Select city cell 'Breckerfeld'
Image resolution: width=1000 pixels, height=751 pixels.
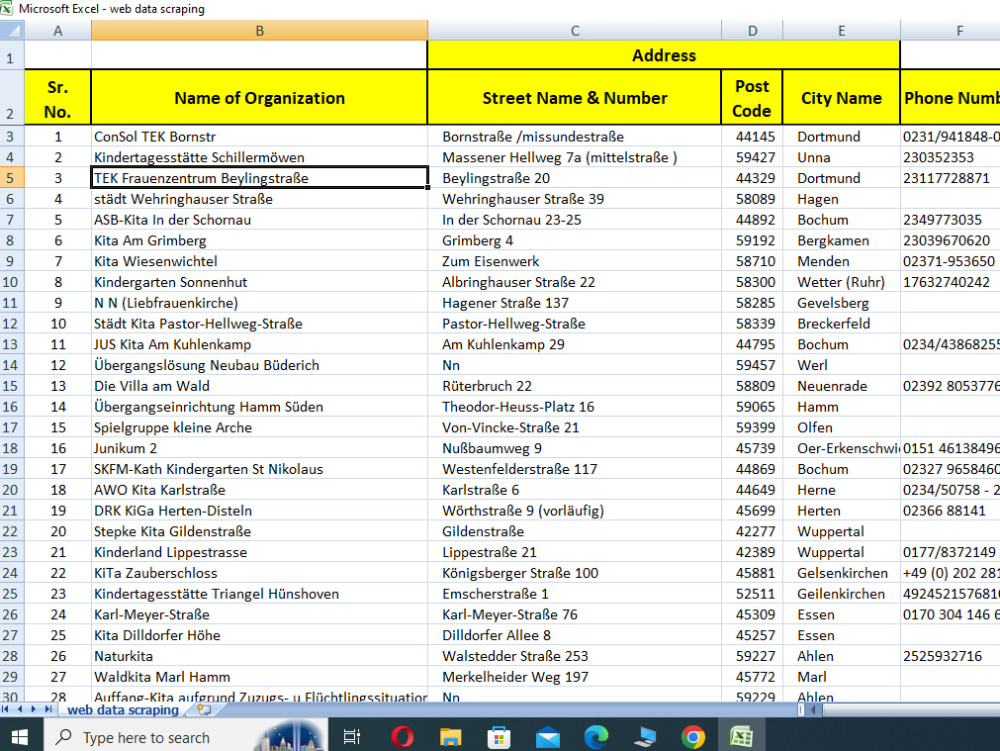tap(841, 324)
